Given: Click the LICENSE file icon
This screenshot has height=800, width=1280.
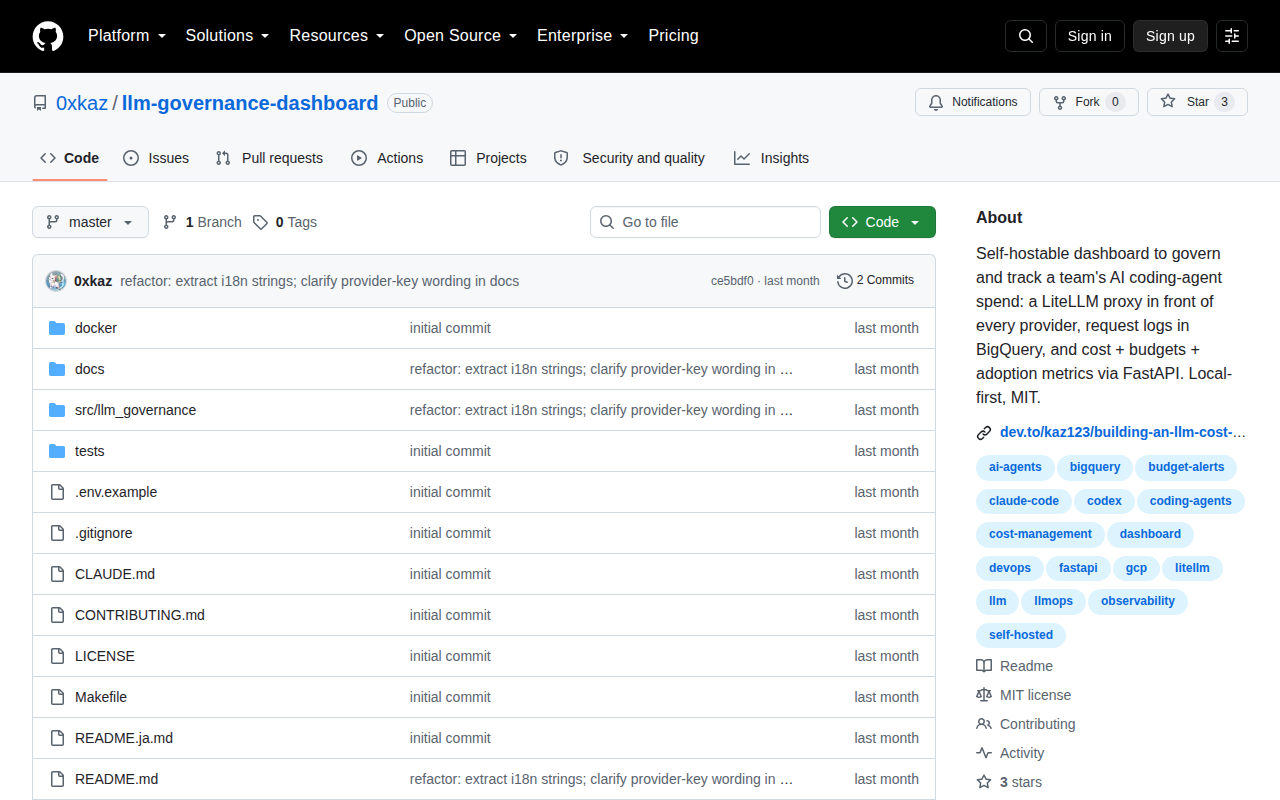Looking at the screenshot, I should click(x=57, y=656).
